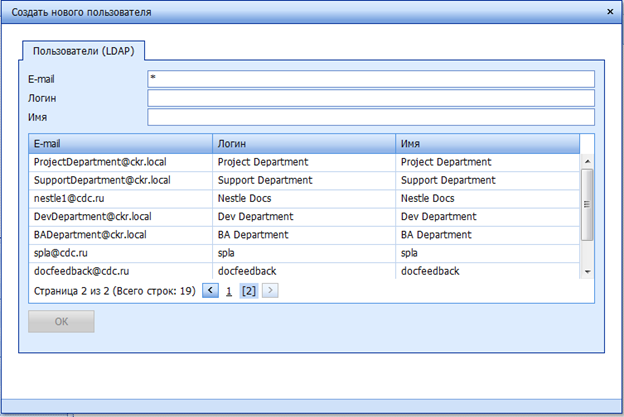The width and height of the screenshot is (624, 417).
Task: Switch to Пользователи (LDAP) tab
Action: 84,50
